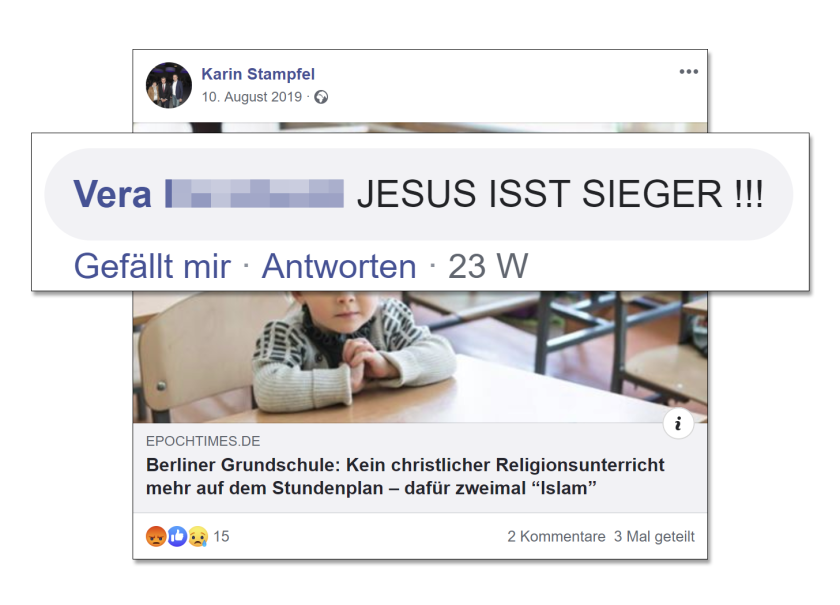Open Karin Stampfel's profile name link

258,74
